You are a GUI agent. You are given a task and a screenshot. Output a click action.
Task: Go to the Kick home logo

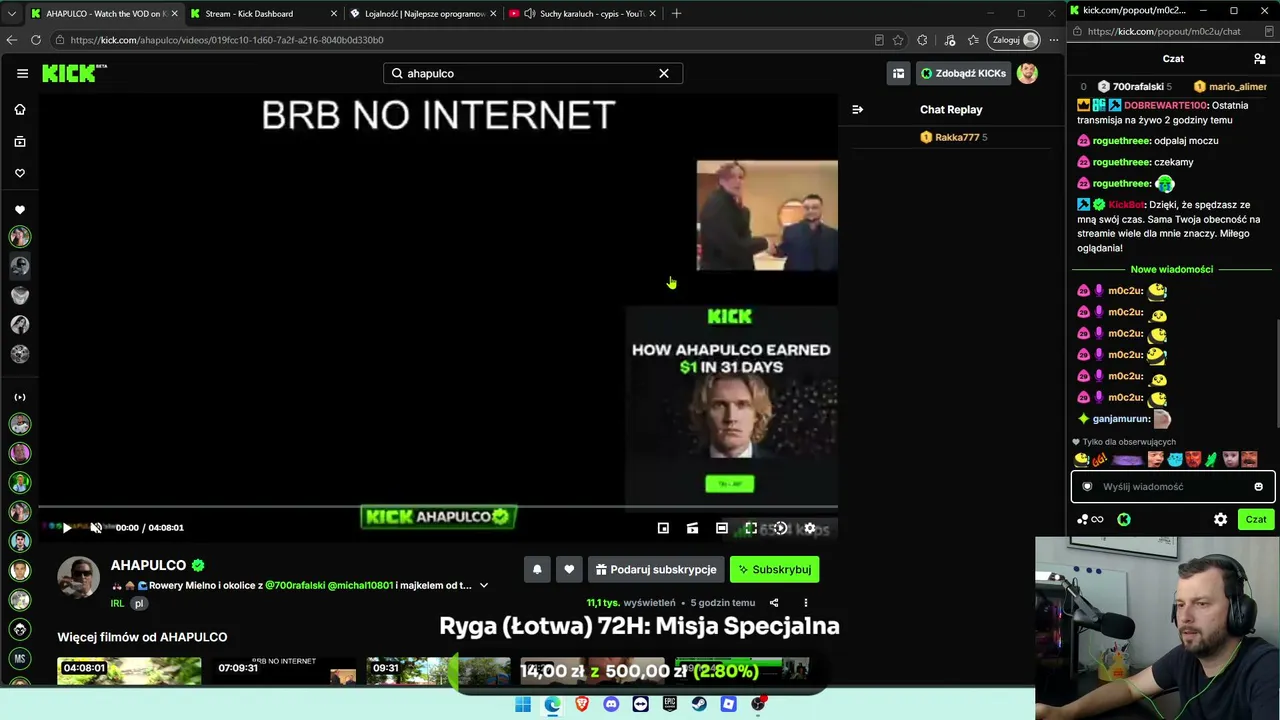coord(74,73)
